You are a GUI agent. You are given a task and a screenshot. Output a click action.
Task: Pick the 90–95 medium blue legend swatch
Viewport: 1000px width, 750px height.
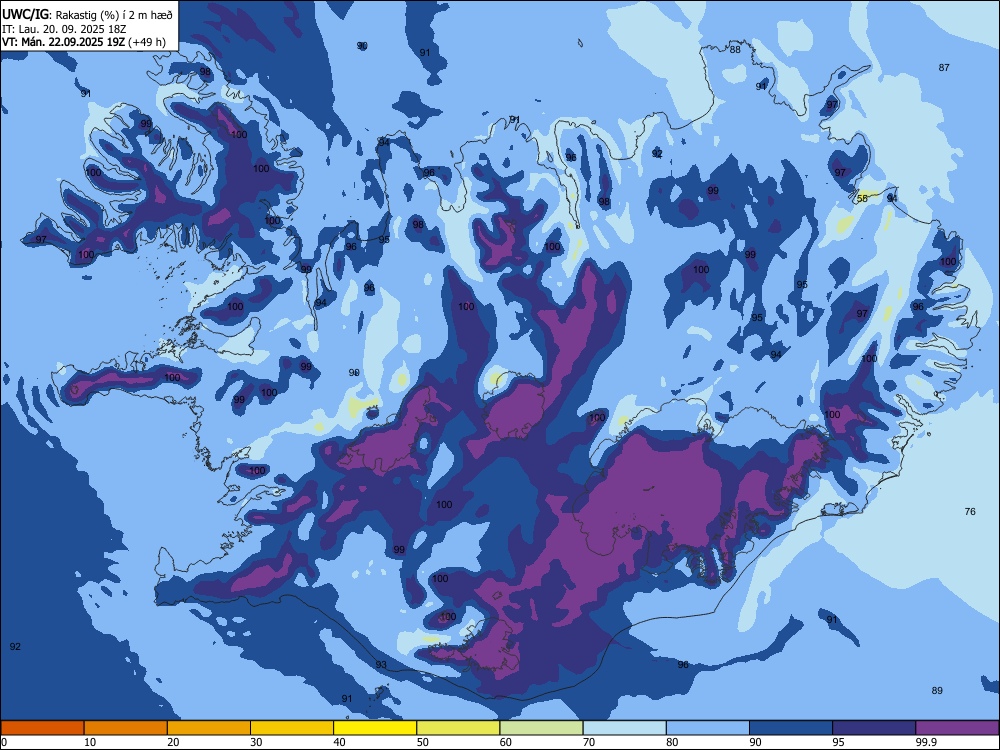[791, 728]
